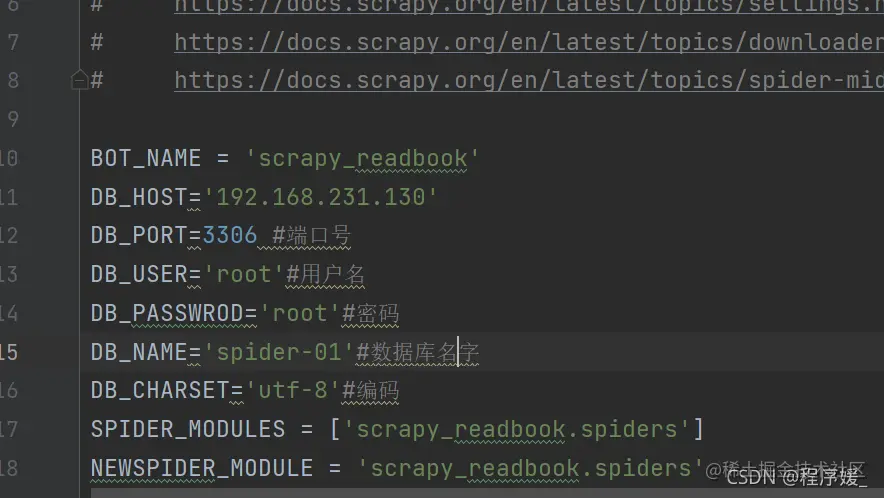Click the NEWSPIDER_MODULE string value

531,469
